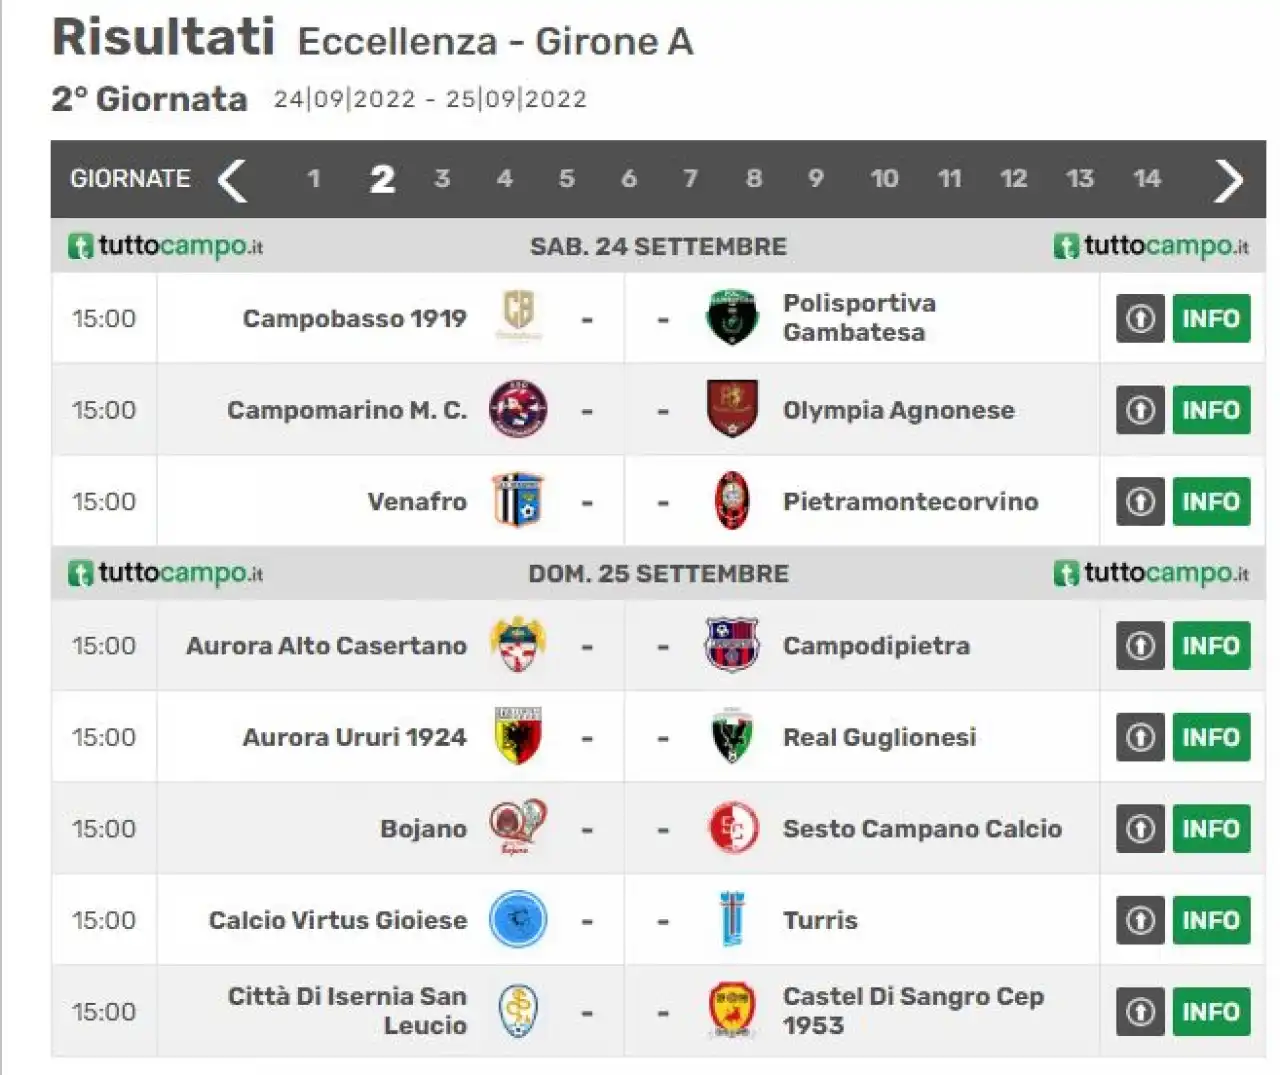The image size is (1280, 1075).
Task: Click the up-arrow icon for the Campomarino match
Action: 1140,410
